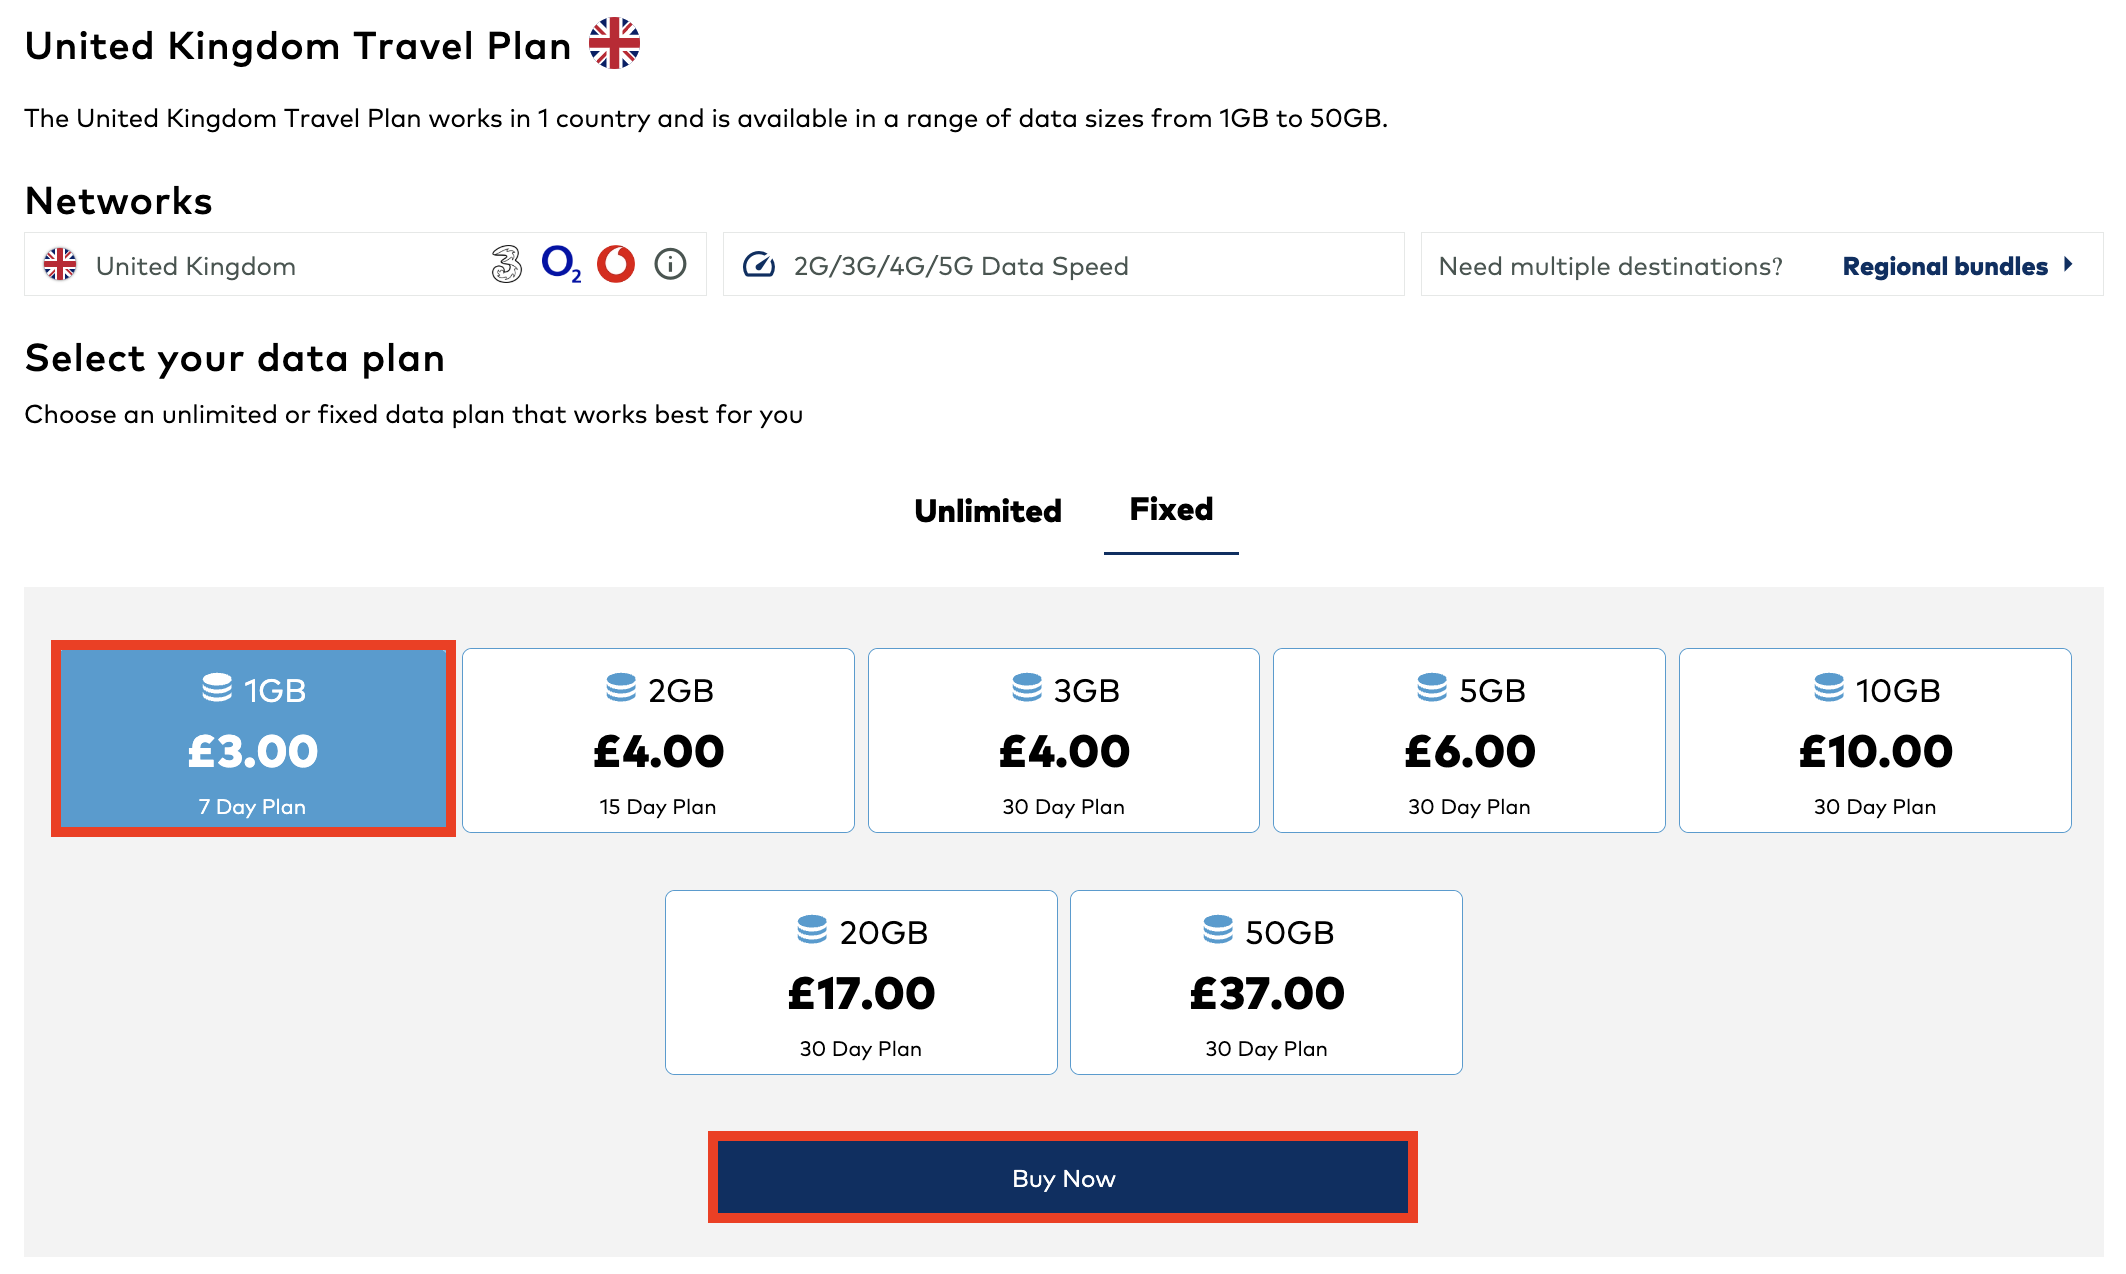The image size is (2126, 1274).
Task: Expand Regional bundles arrow
Action: pos(2068,265)
